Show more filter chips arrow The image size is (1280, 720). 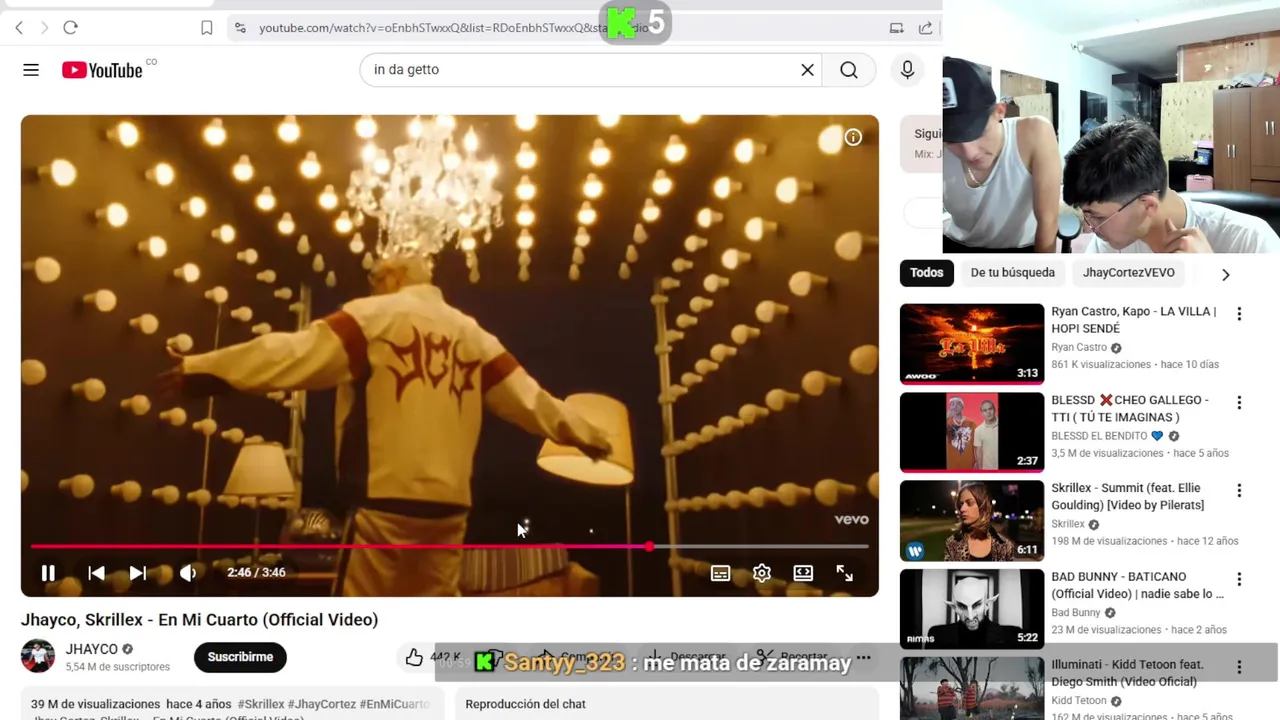pos(1225,274)
